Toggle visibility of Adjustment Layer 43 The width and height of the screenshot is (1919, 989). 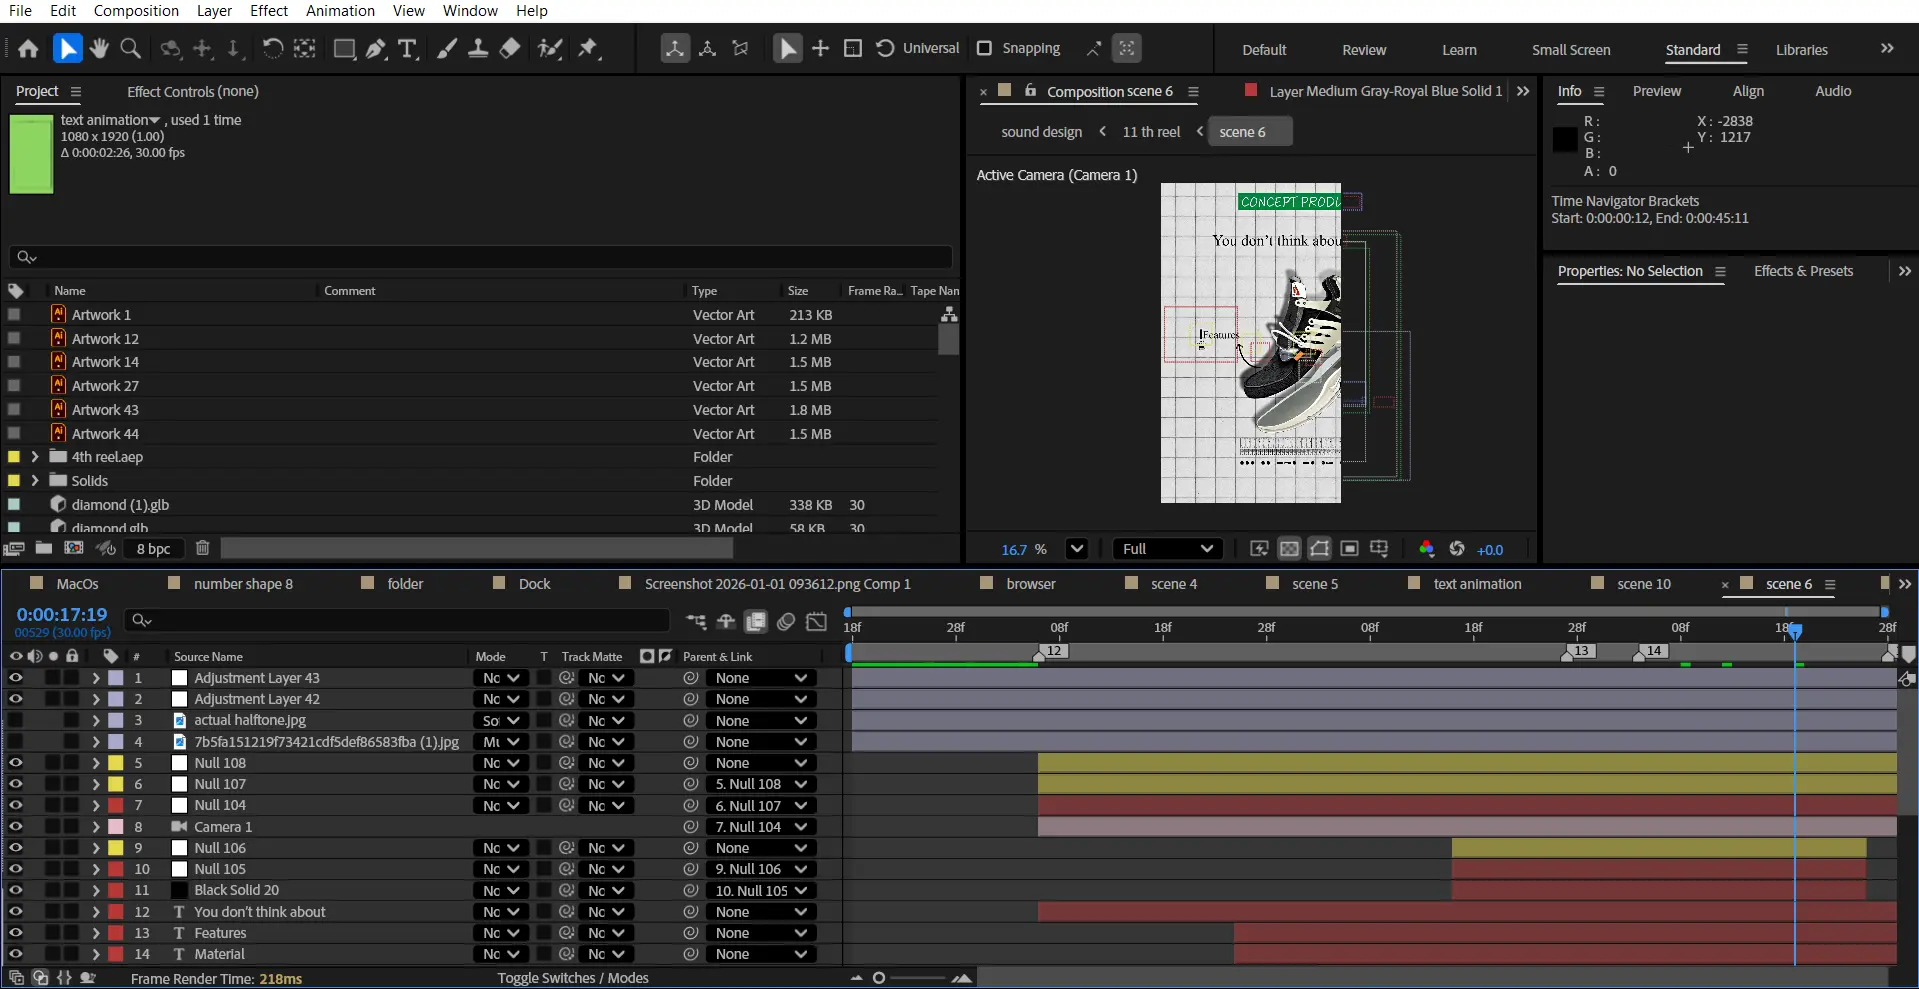pos(16,678)
